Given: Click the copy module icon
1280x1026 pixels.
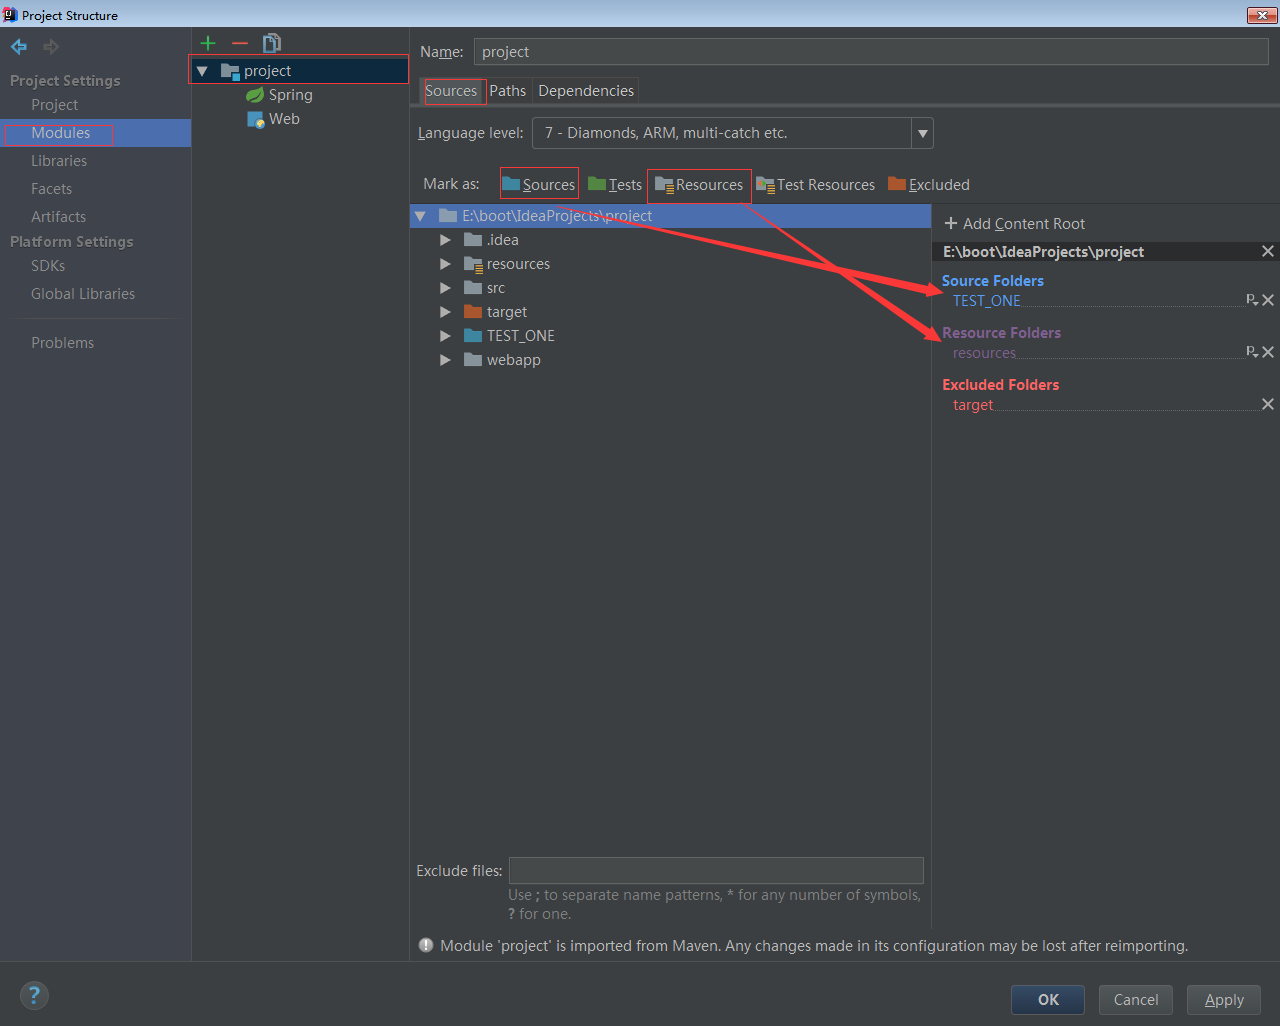Looking at the screenshot, I should (272, 43).
